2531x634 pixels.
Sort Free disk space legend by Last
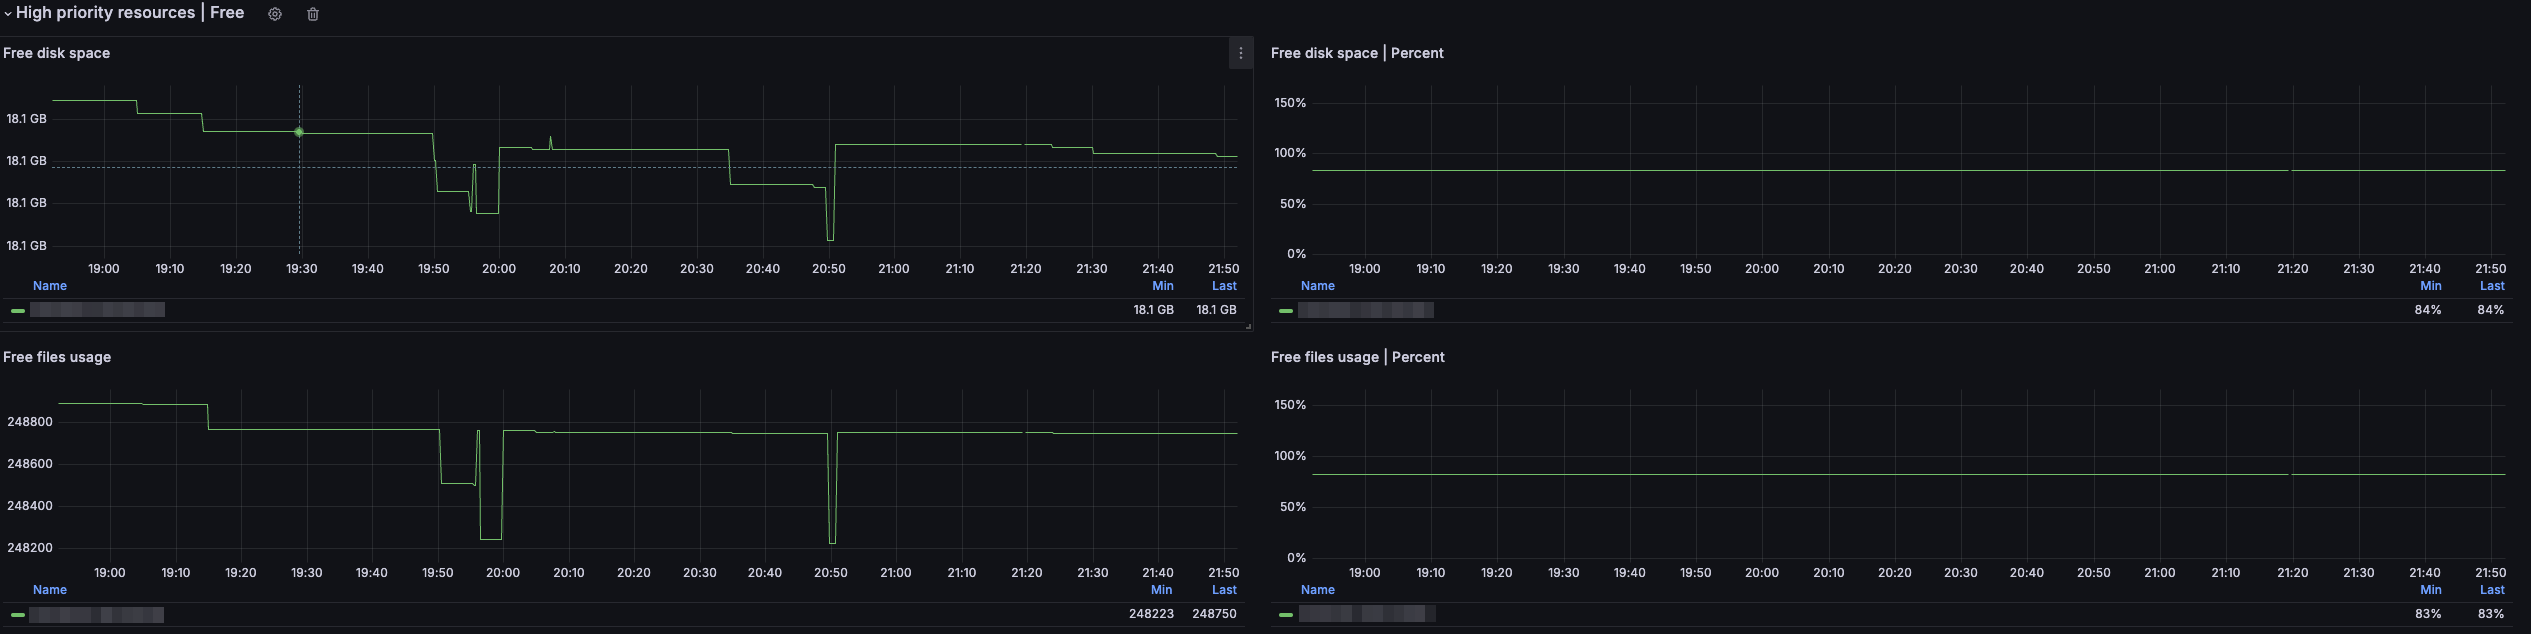(x=1224, y=286)
